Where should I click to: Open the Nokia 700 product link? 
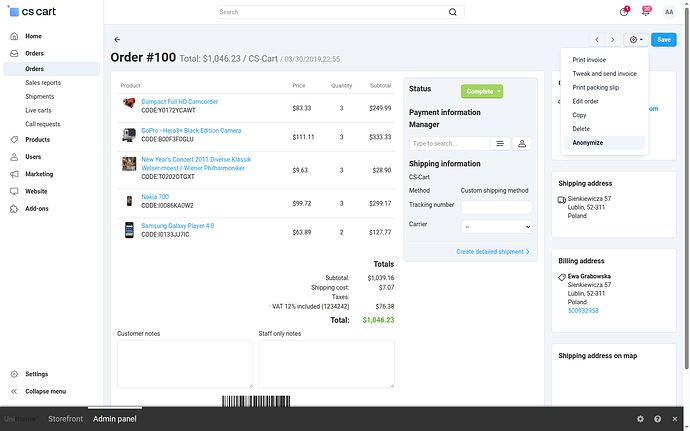(x=155, y=197)
